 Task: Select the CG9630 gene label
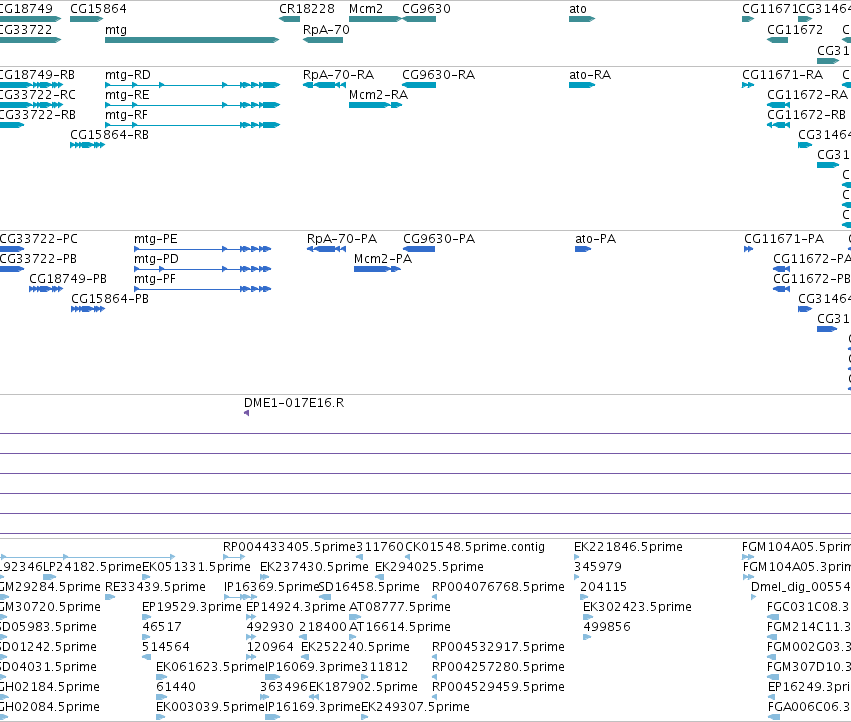coord(427,9)
